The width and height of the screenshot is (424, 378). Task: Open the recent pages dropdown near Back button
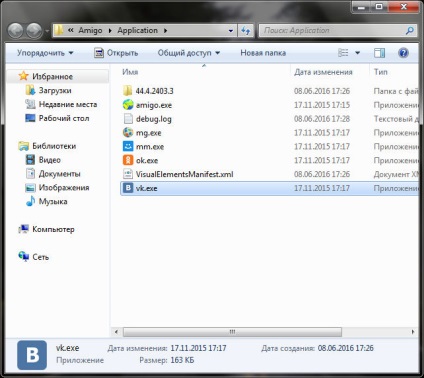pyautogui.click(x=47, y=31)
